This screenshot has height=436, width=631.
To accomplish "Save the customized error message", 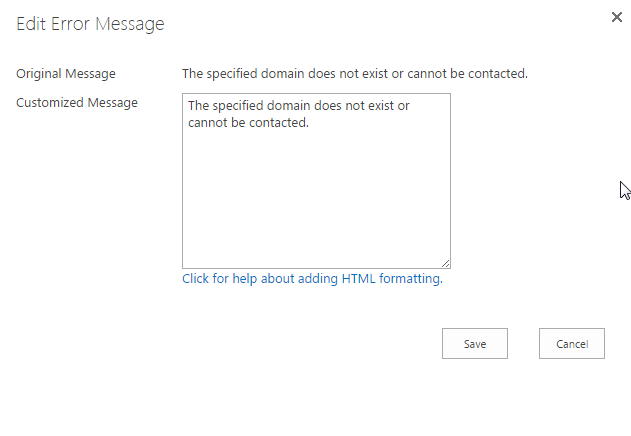I will click(x=475, y=343).
